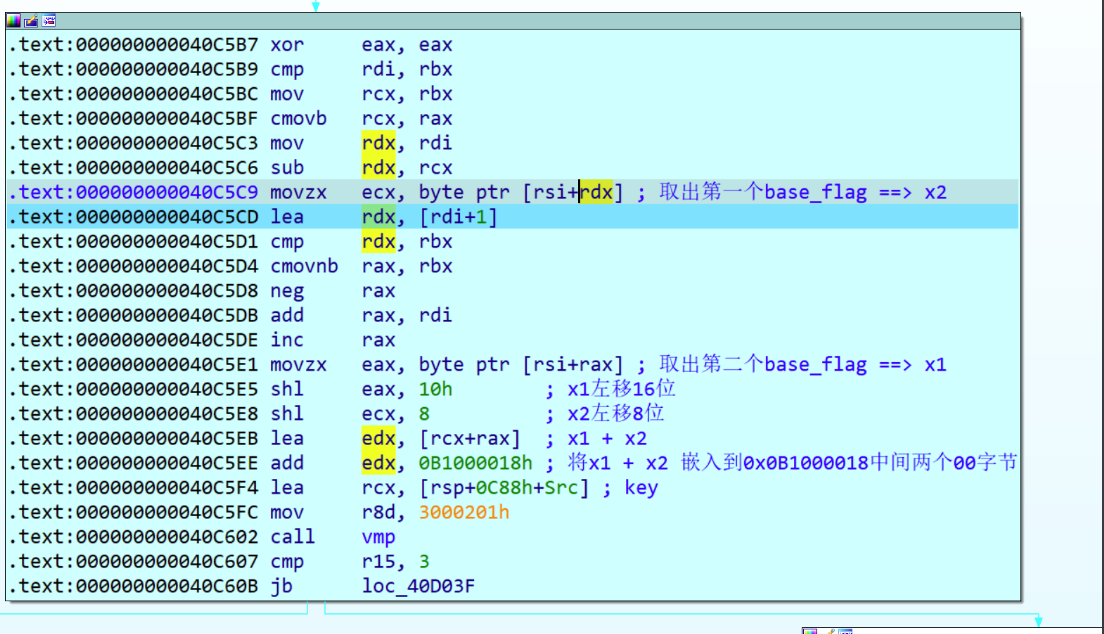Click the incoming edge arrow above the node
This screenshot has height=634, width=1104.
(316, 6)
